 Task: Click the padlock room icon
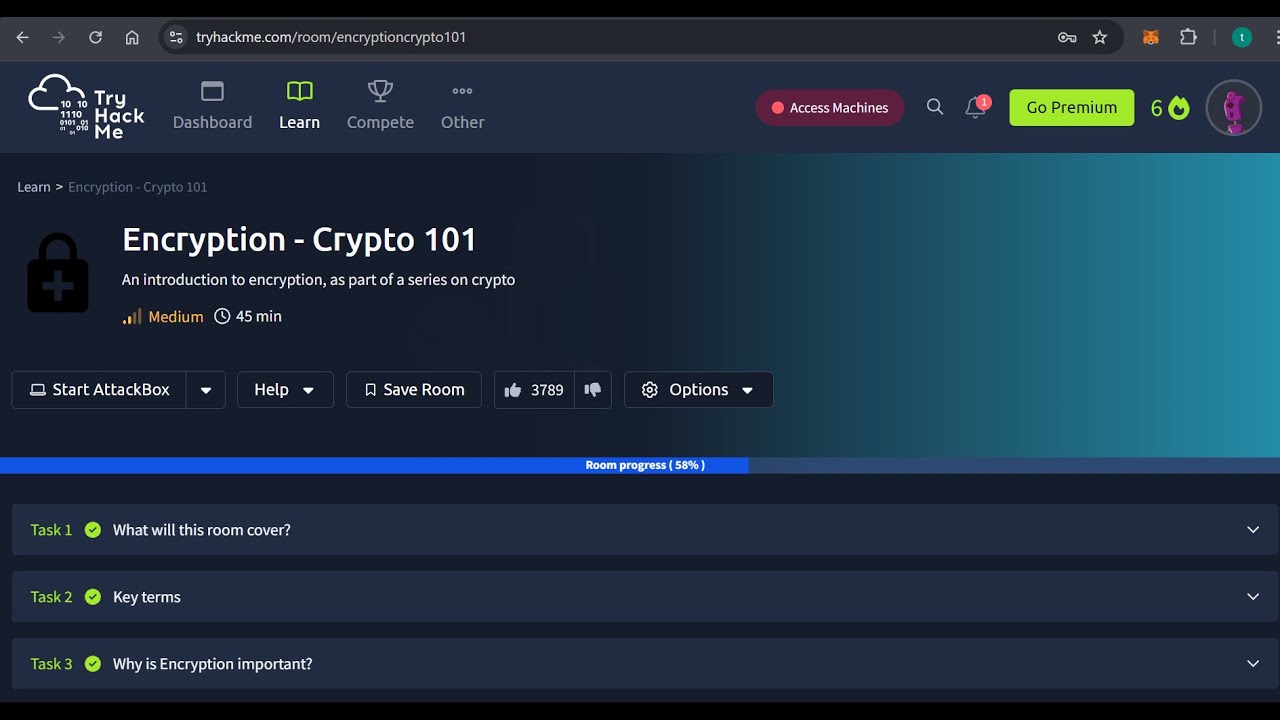coord(57,273)
